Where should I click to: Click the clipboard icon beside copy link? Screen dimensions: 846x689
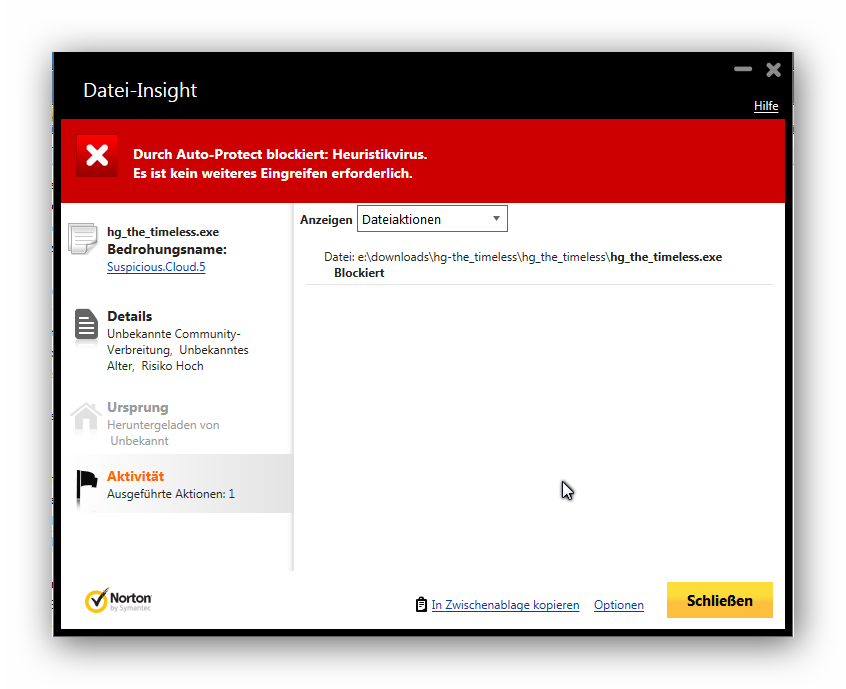tap(421, 605)
